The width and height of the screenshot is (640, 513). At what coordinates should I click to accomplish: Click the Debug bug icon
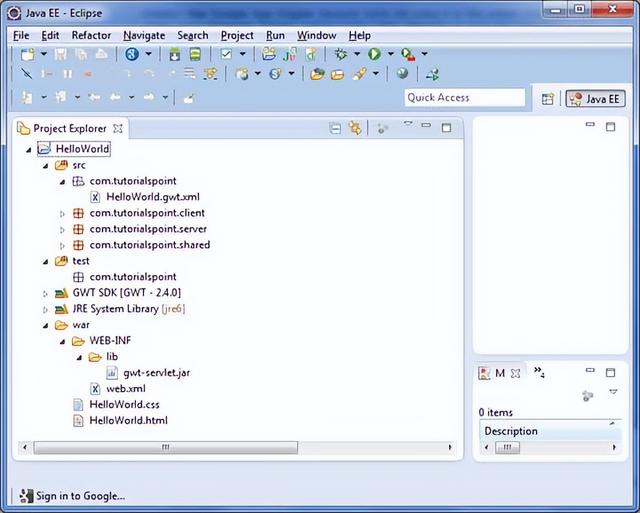pos(340,54)
